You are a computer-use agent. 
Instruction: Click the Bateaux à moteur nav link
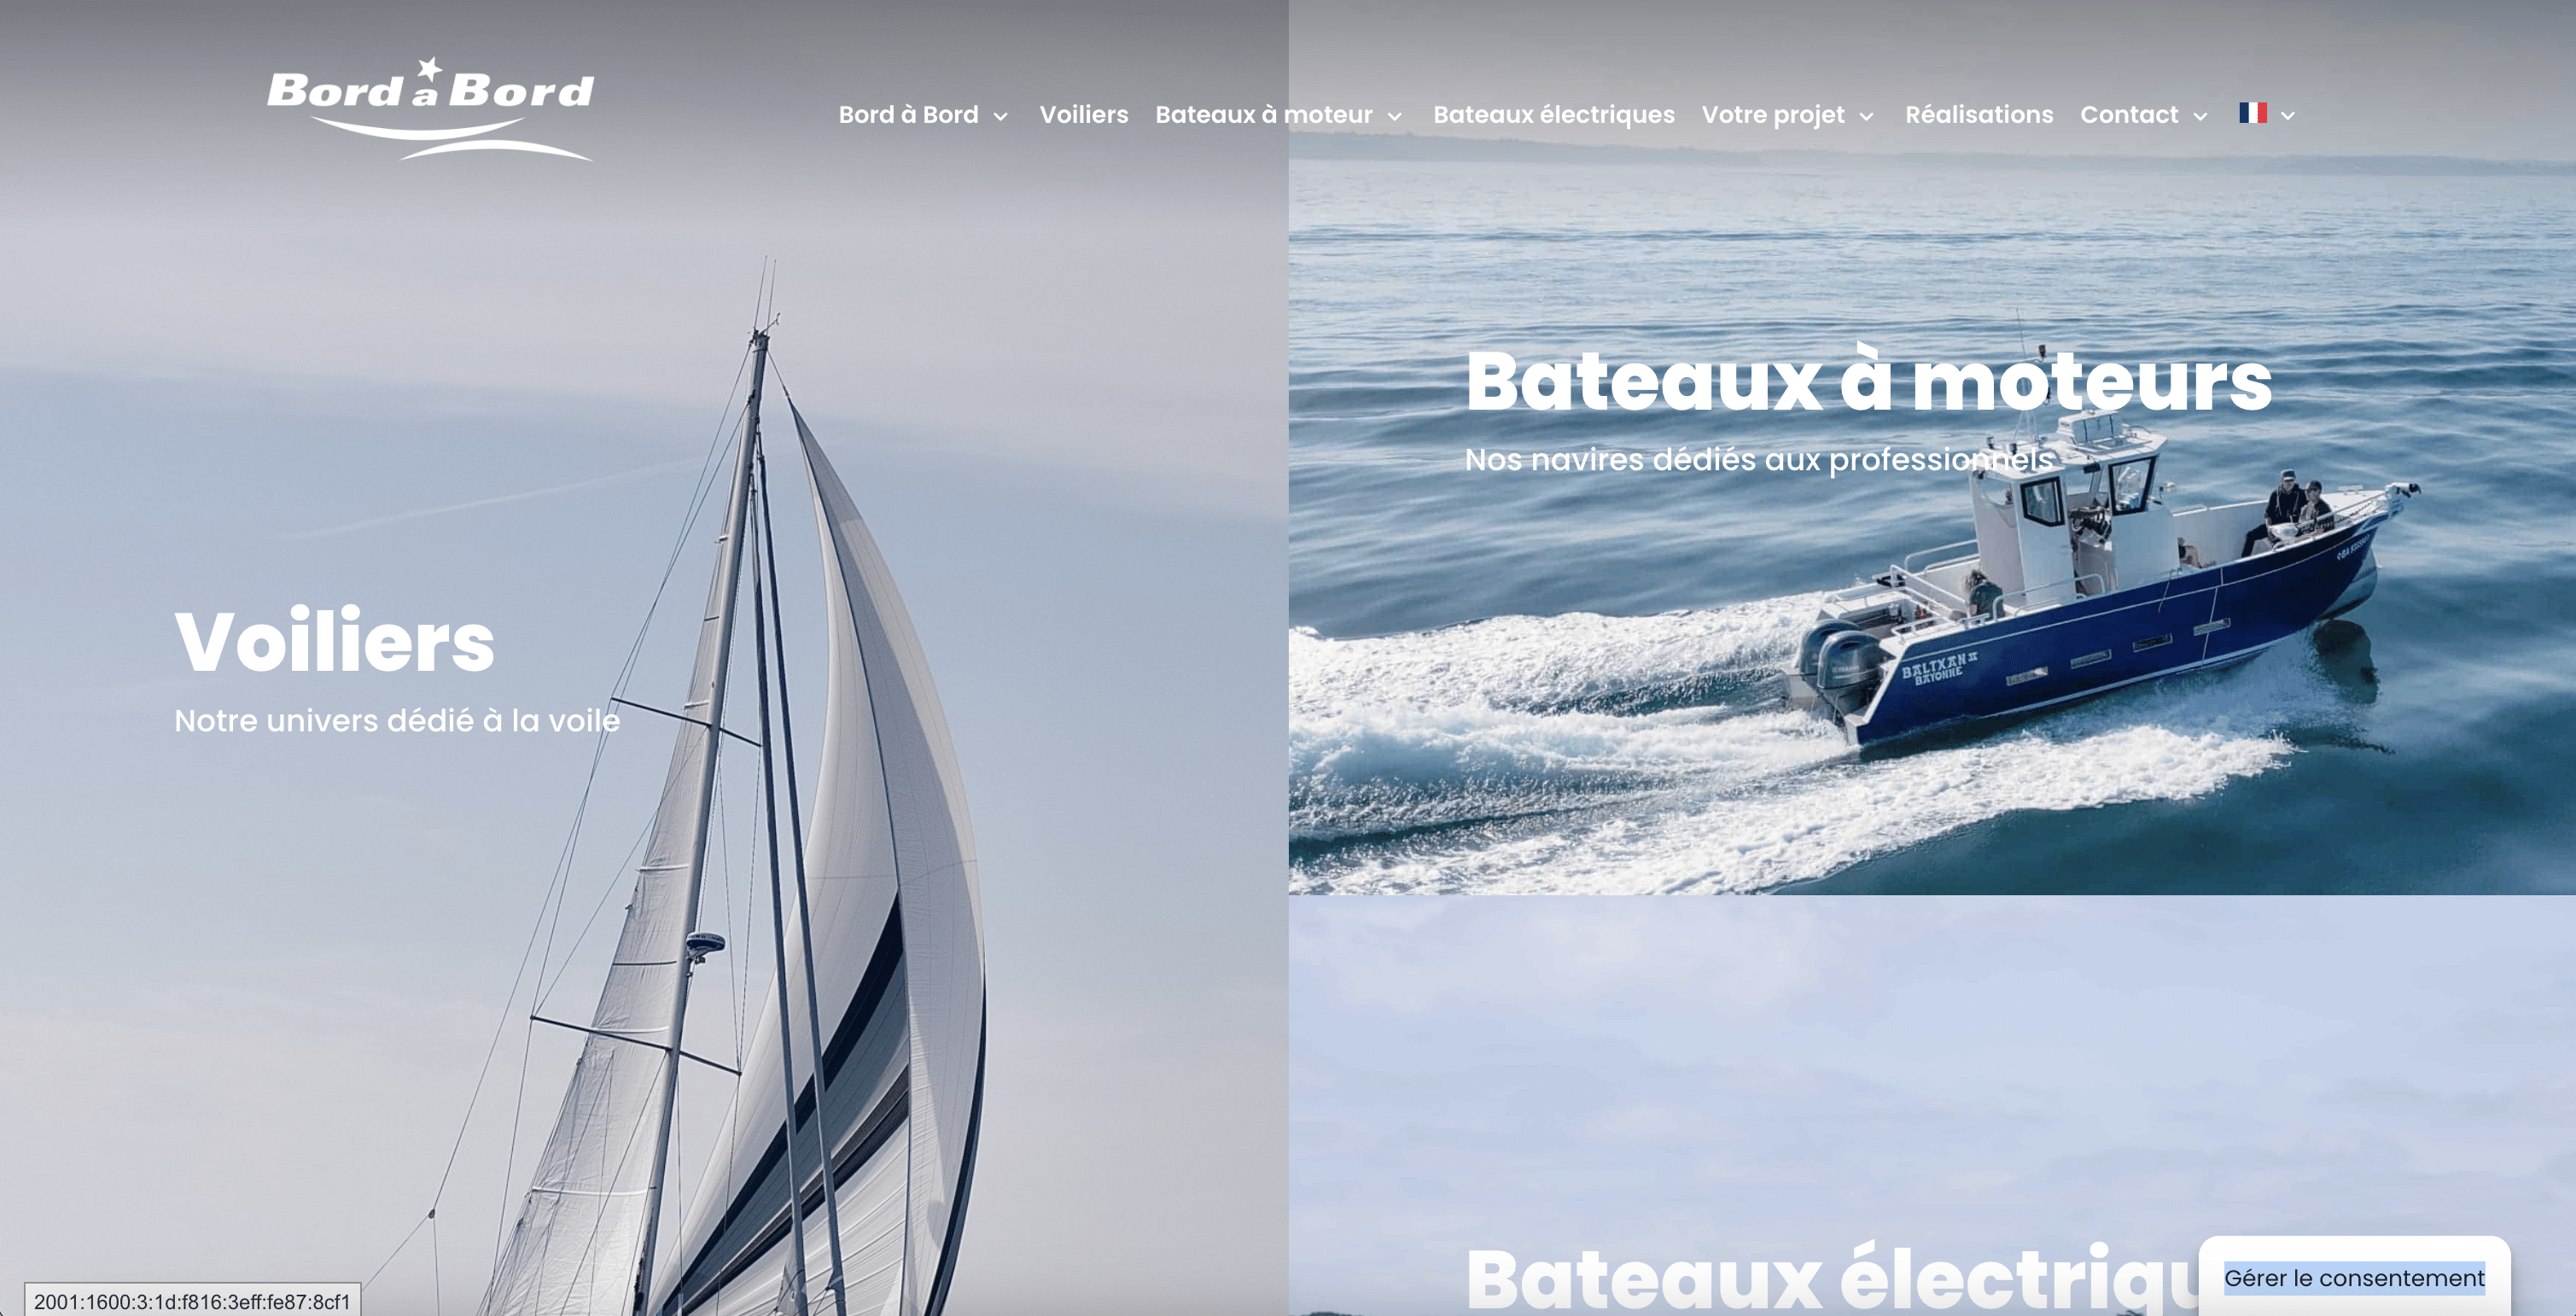[x=1264, y=115]
